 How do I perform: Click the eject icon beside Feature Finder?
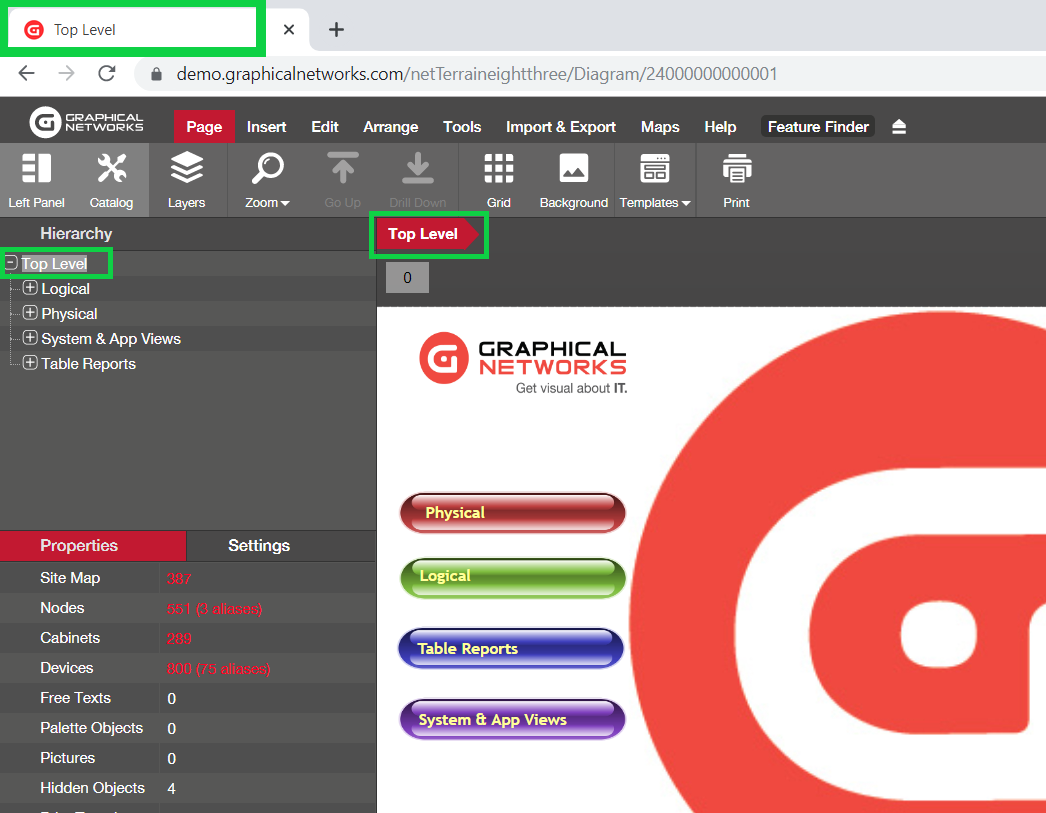[x=899, y=127]
